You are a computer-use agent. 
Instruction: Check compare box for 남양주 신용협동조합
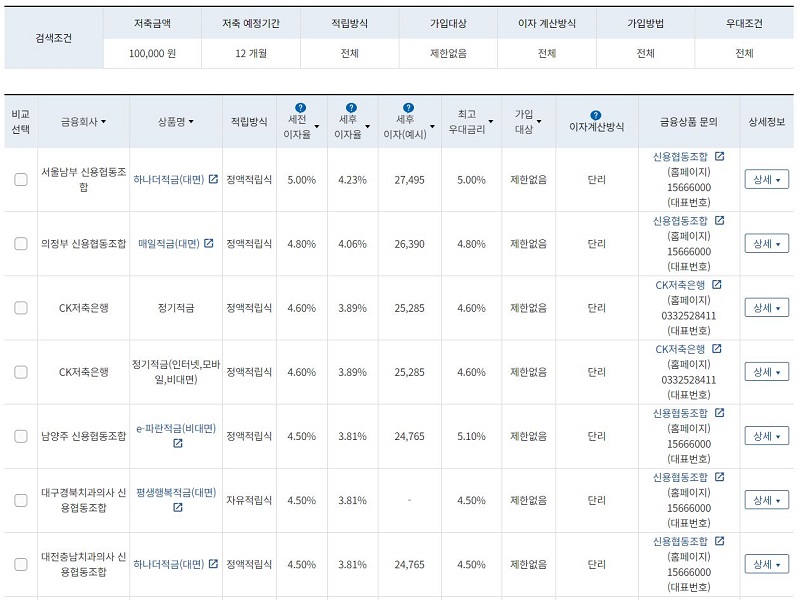tap(21, 436)
